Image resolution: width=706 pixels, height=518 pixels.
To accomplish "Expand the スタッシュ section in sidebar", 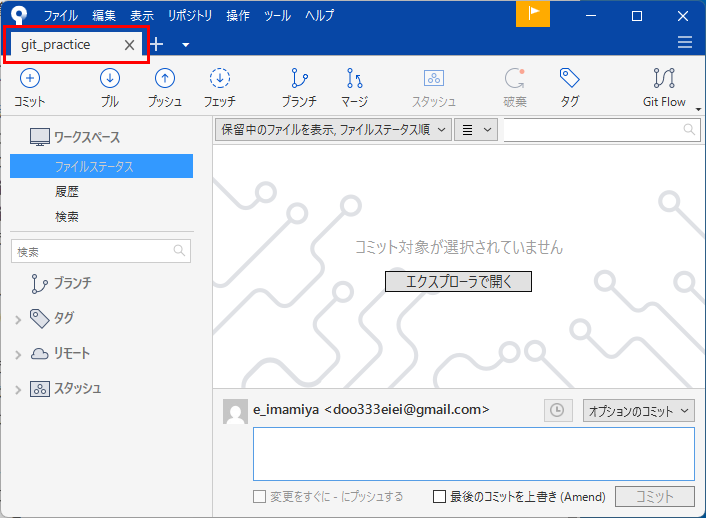I will click(x=18, y=389).
